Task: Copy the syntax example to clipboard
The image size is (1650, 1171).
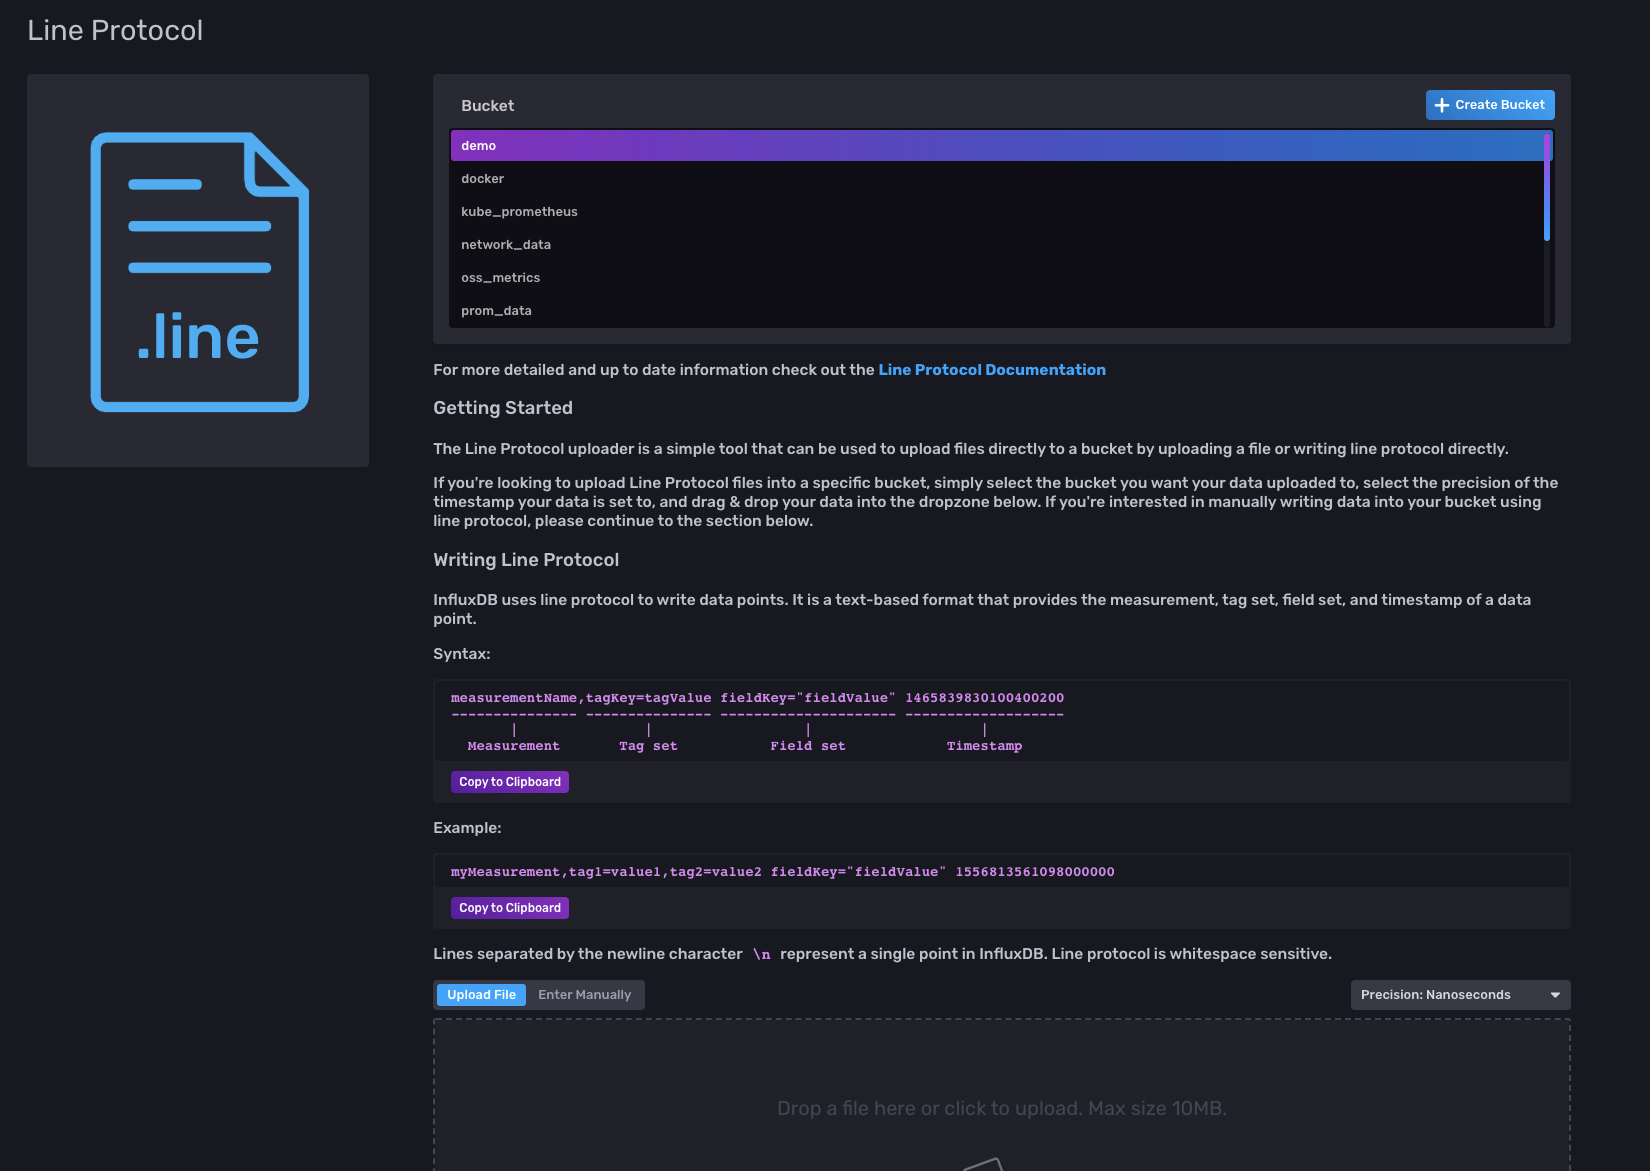Action: click(x=509, y=781)
